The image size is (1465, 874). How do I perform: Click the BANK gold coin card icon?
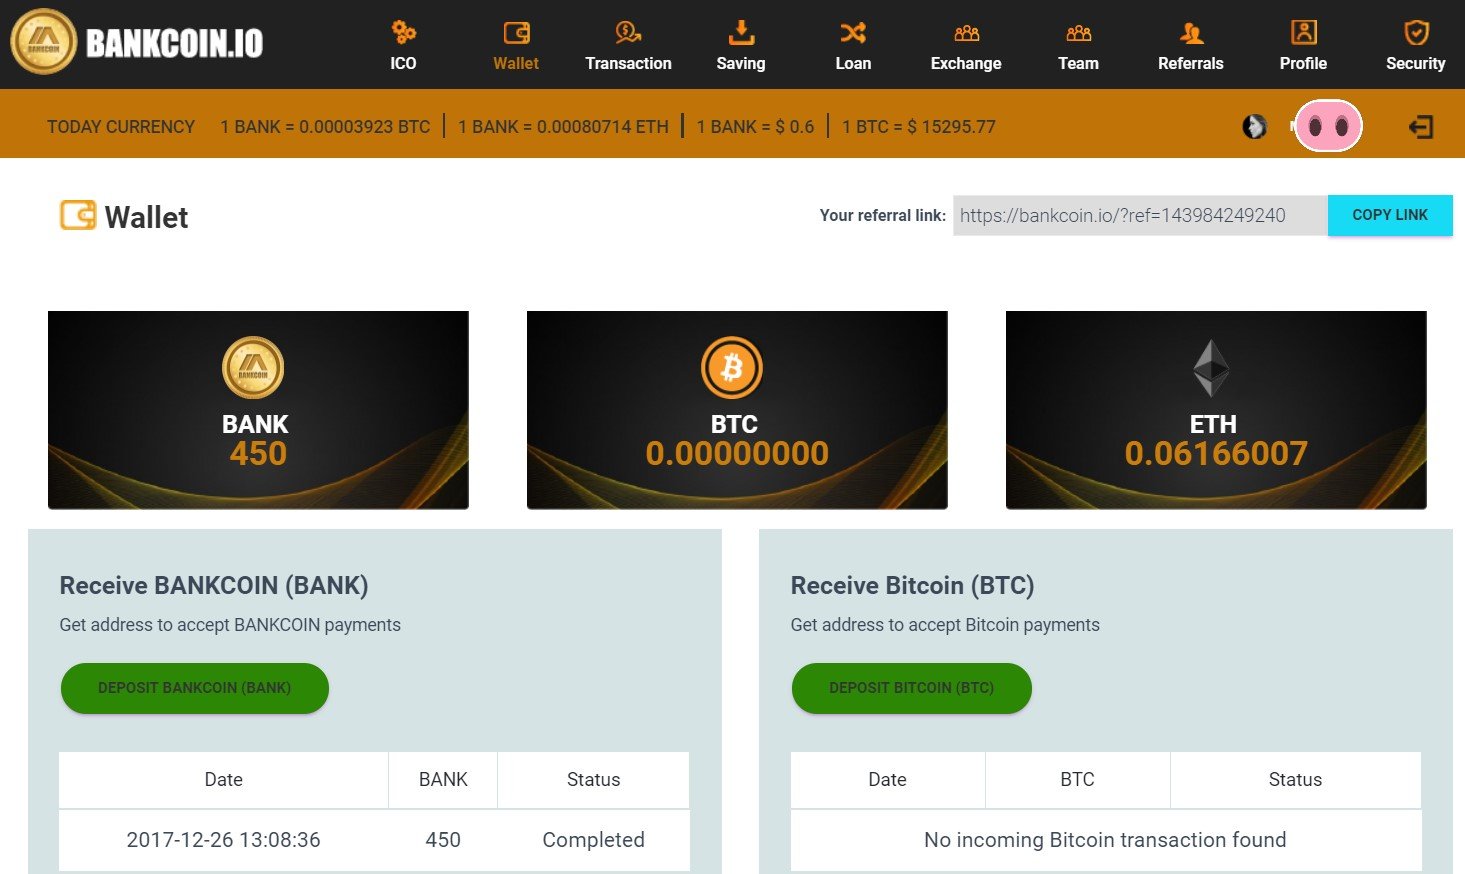pyautogui.click(x=253, y=367)
